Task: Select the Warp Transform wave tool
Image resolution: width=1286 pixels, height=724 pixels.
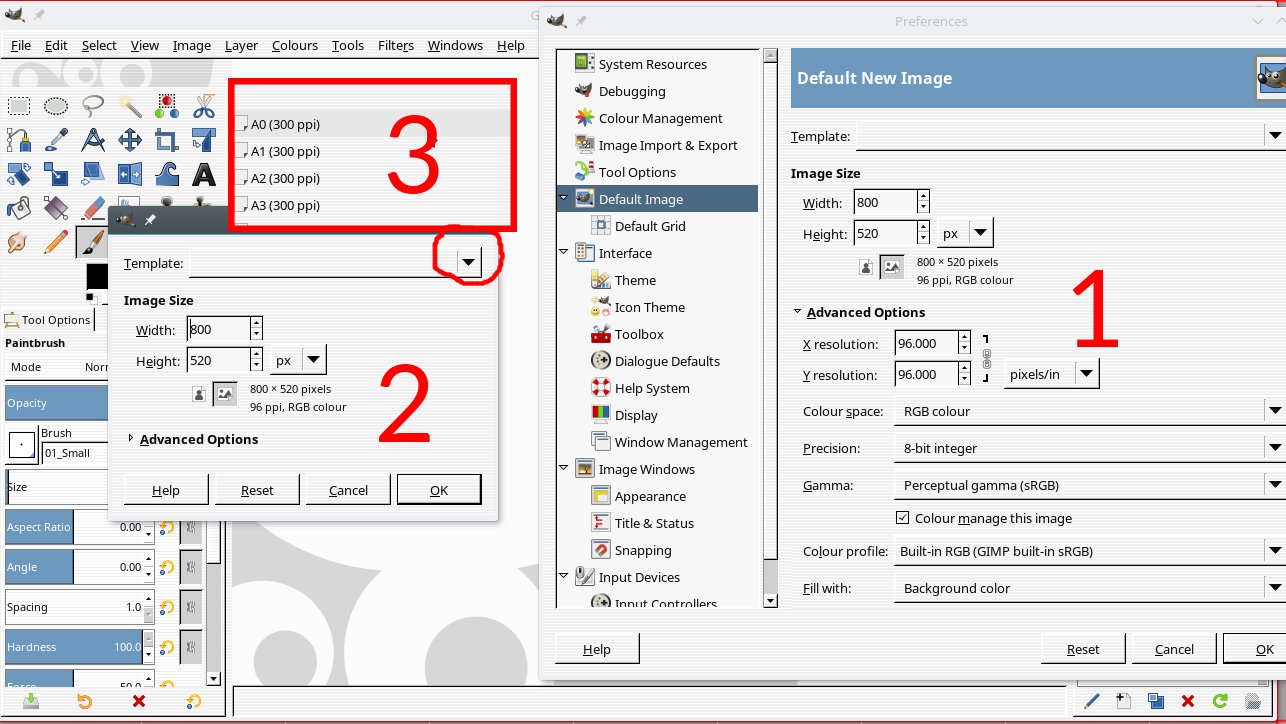Action: 167,175
